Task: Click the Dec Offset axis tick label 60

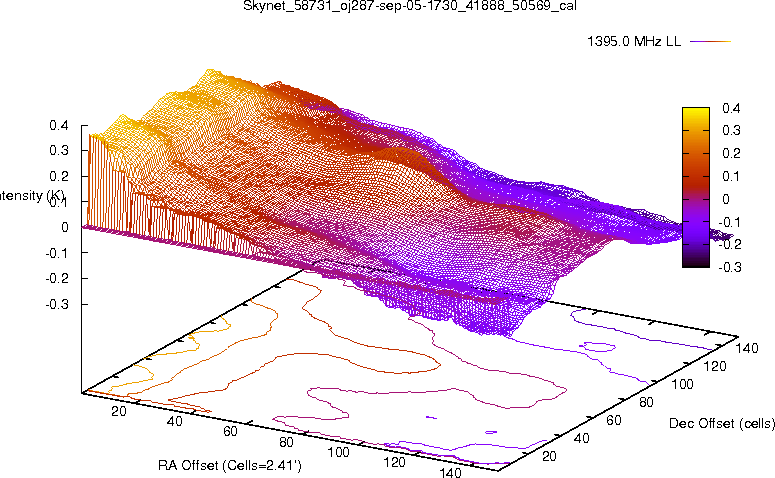Action: click(x=614, y=420)
